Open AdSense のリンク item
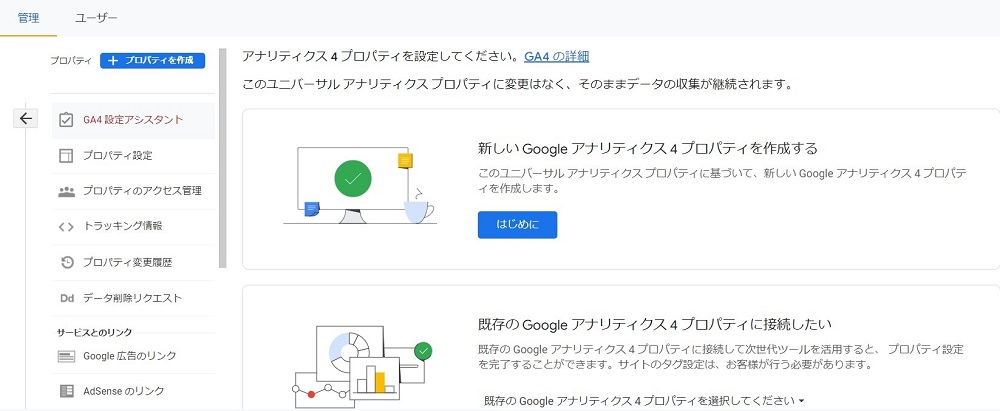The image size is (1000, 411). click(x=133, y=391)
